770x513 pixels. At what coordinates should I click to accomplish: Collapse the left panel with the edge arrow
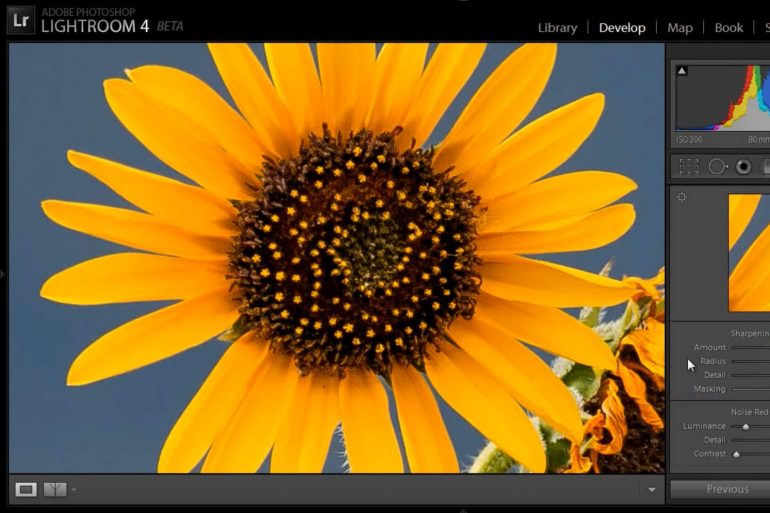click(x=2, y=274)
